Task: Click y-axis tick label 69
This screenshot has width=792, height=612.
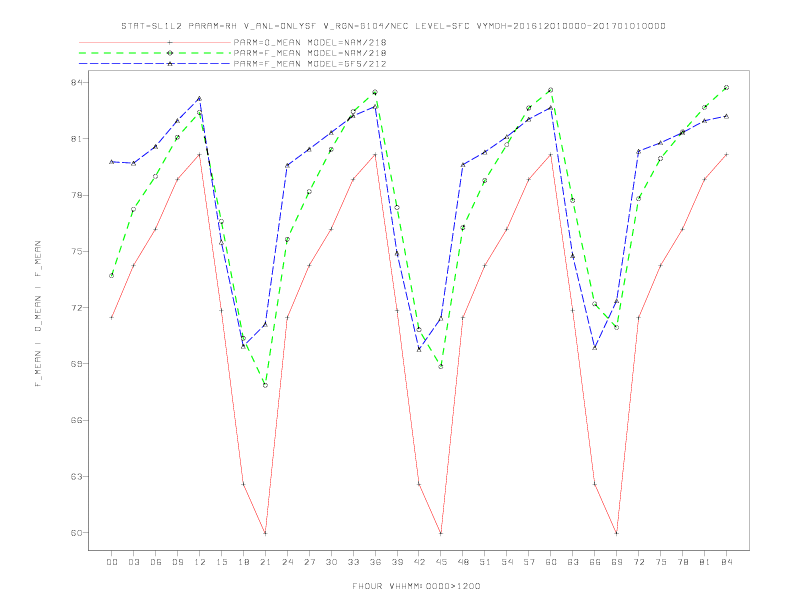Action: 76,364
